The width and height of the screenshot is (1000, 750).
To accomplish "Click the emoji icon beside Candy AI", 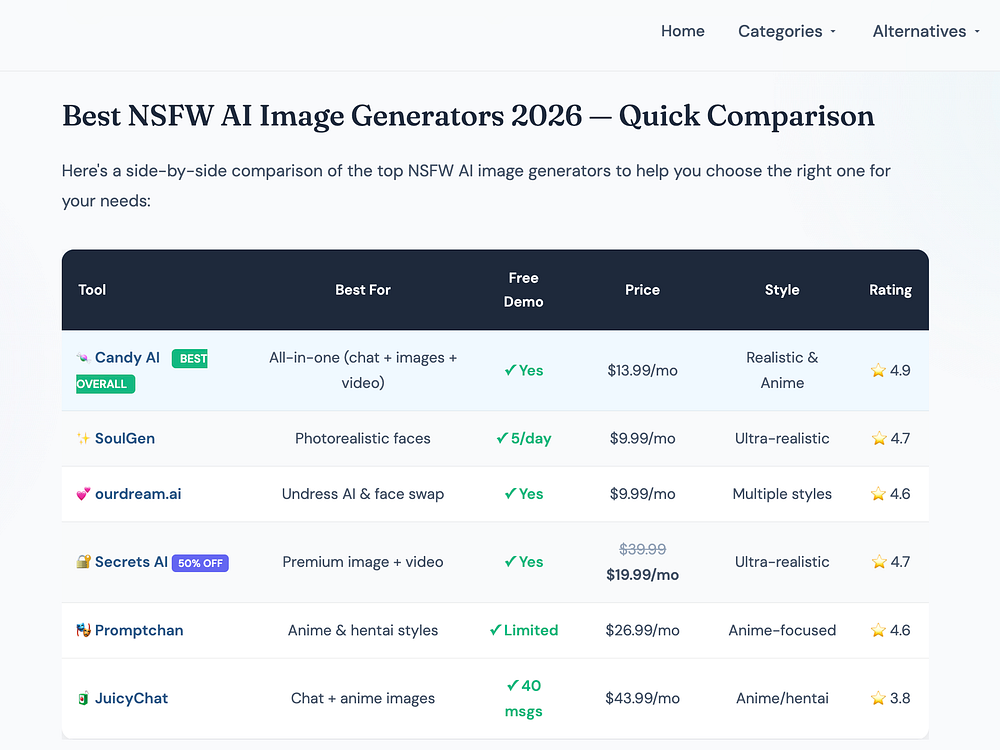I will 83,358.
